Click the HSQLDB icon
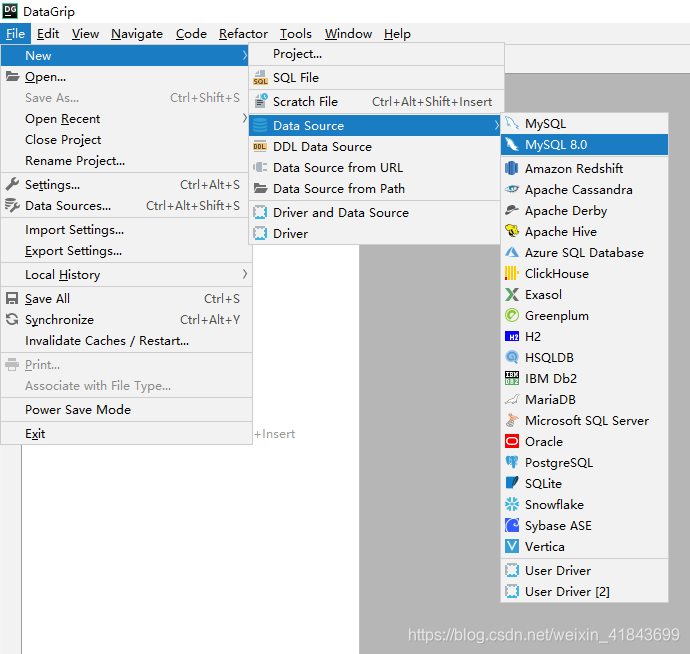This screenshot has width=690, height=654. 511,357
